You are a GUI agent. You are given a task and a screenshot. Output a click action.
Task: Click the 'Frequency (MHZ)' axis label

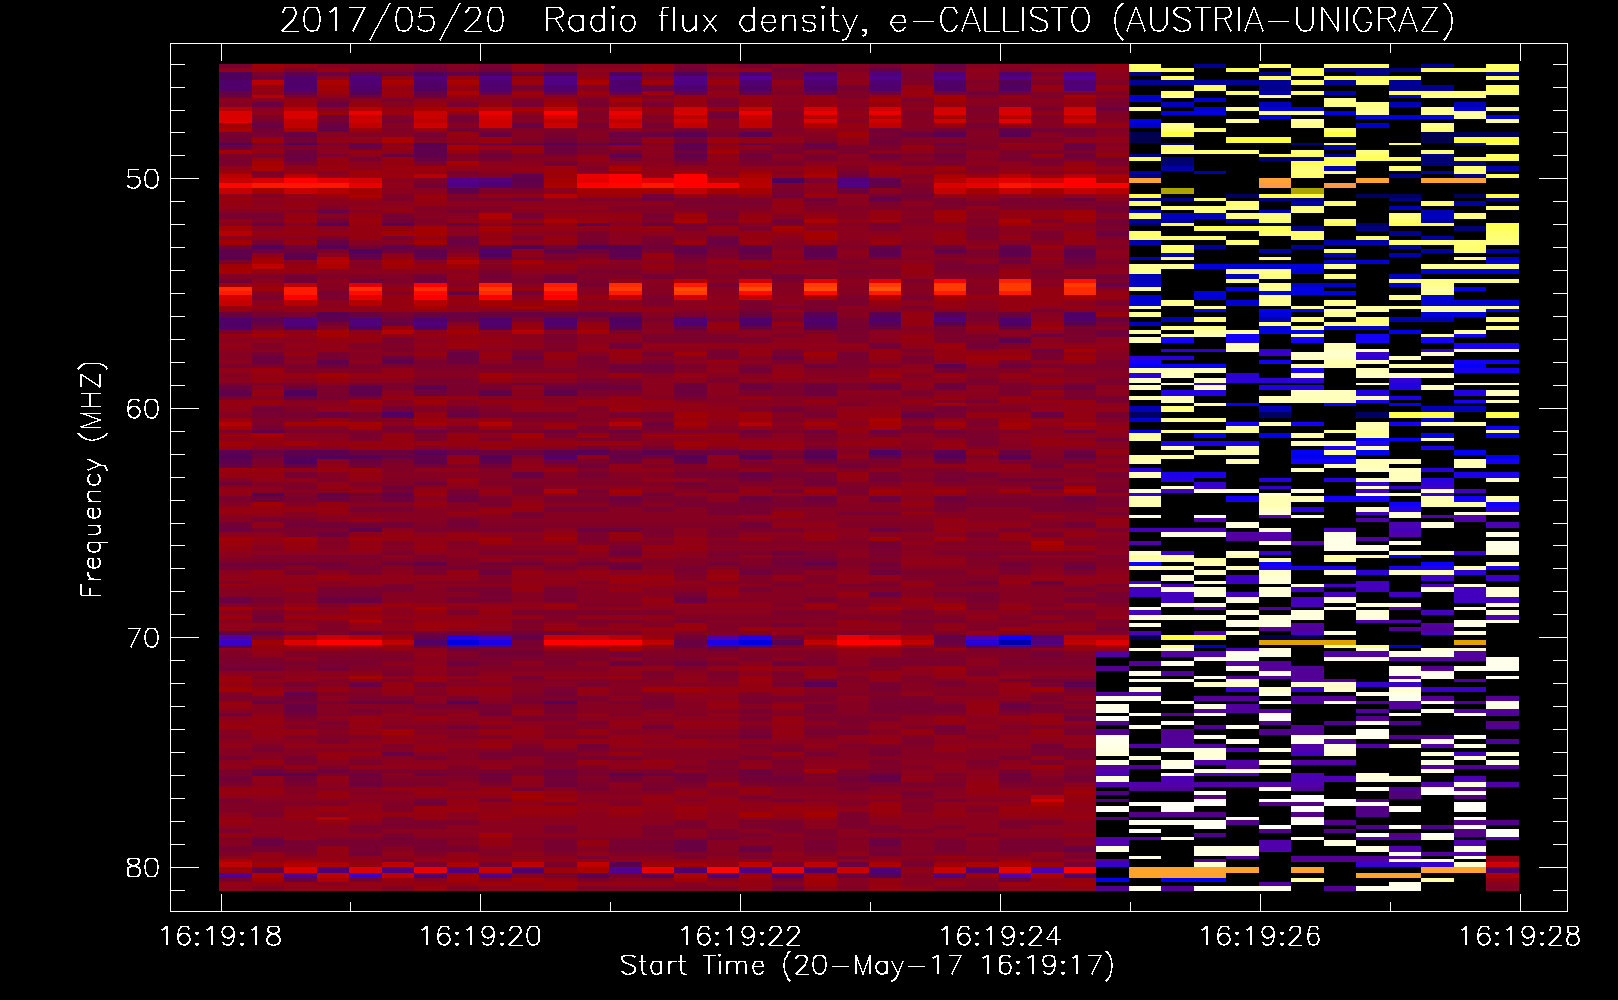(92, 480)
